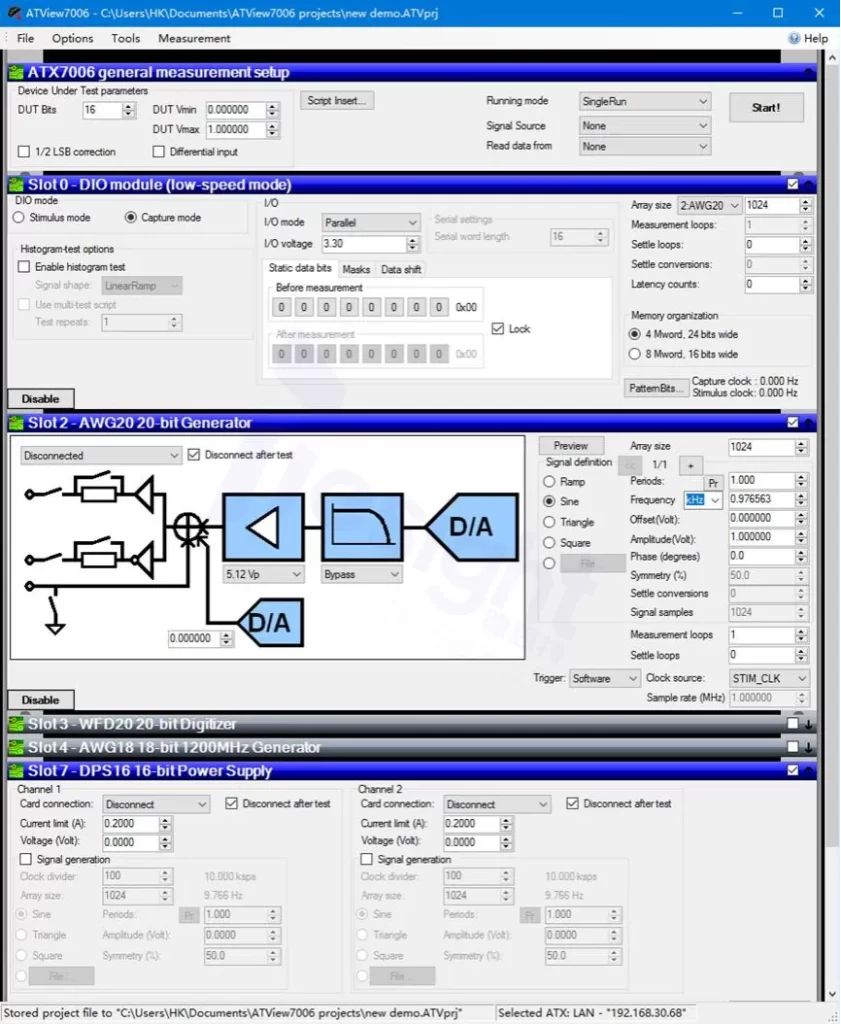The height and width of the screenshot is (1024, 841).
Task: Click the summing junction node in the diagram
Action: (188, 527)
